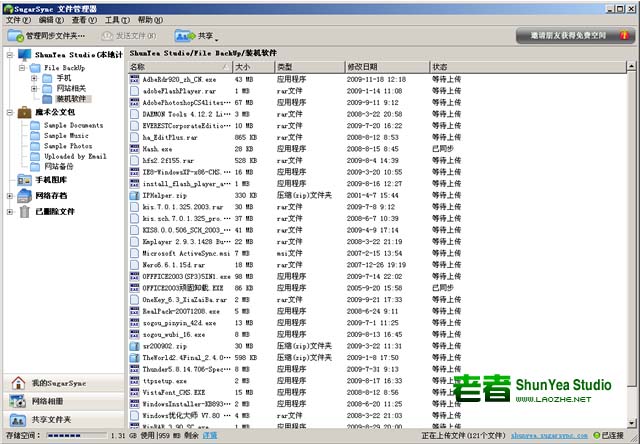Open 网络相册 panel icon

click(x=18, y=401)
